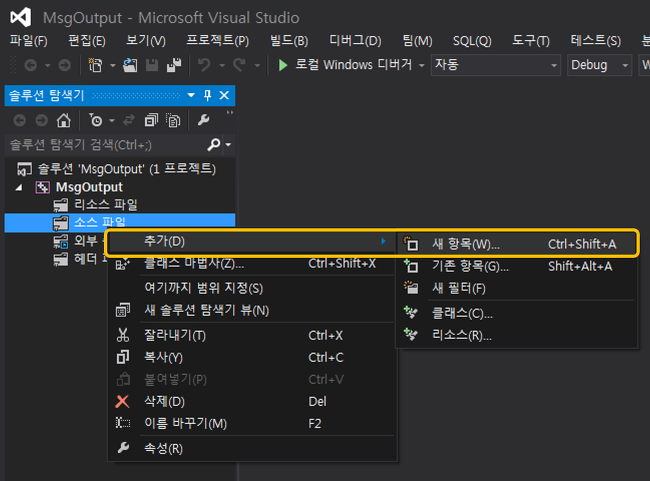Click the Solution Explorer forward icon
The image size is (650, 481).
[x=41, y=120]
